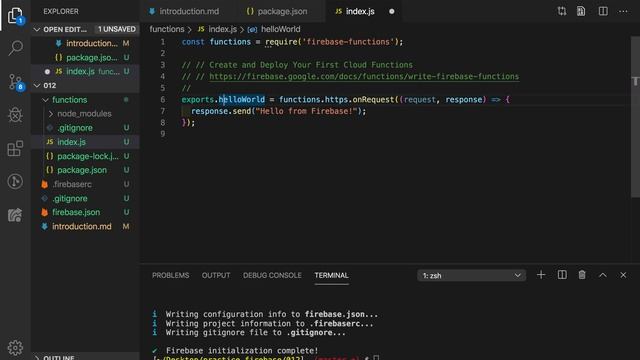The width and height of the screenshot is (640, 360).
Task: Open the Extensions view
Action: [16, 148]
